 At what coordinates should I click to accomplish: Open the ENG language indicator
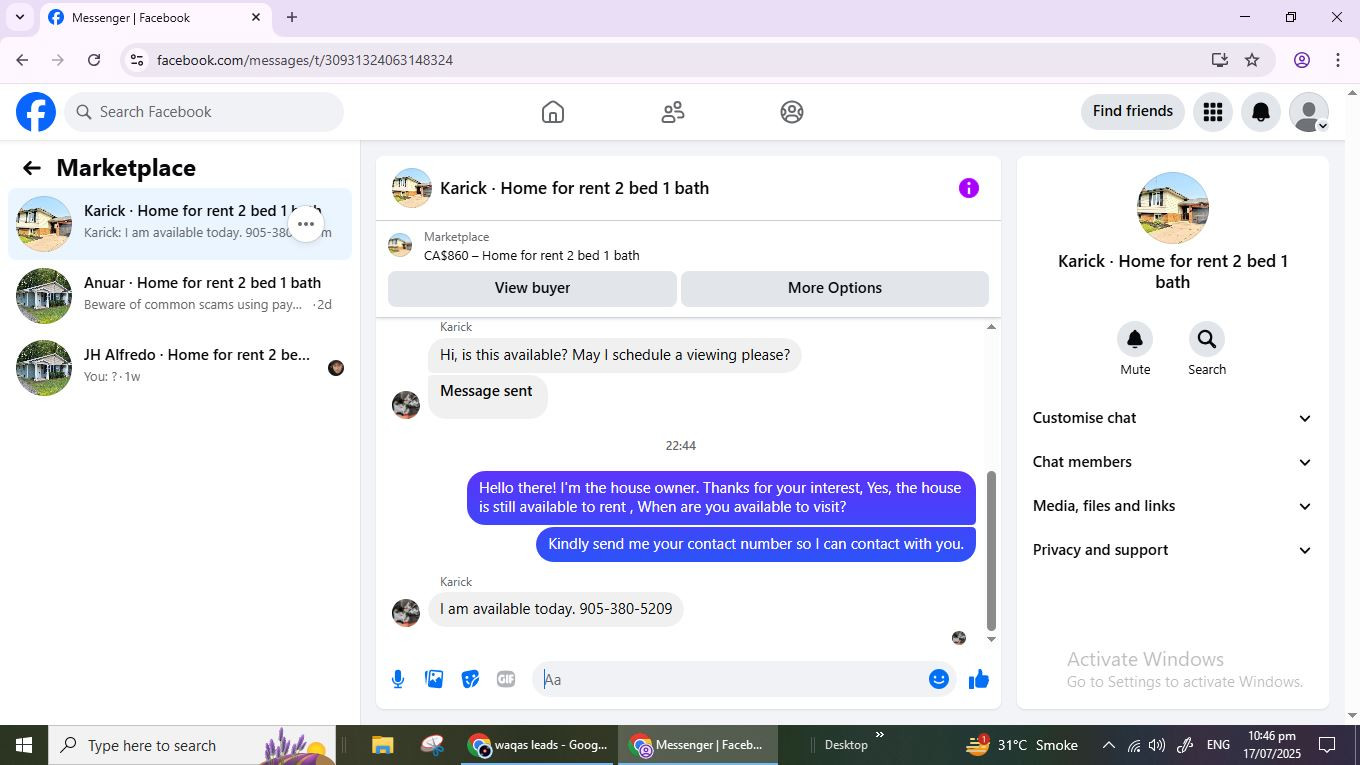1218,745
